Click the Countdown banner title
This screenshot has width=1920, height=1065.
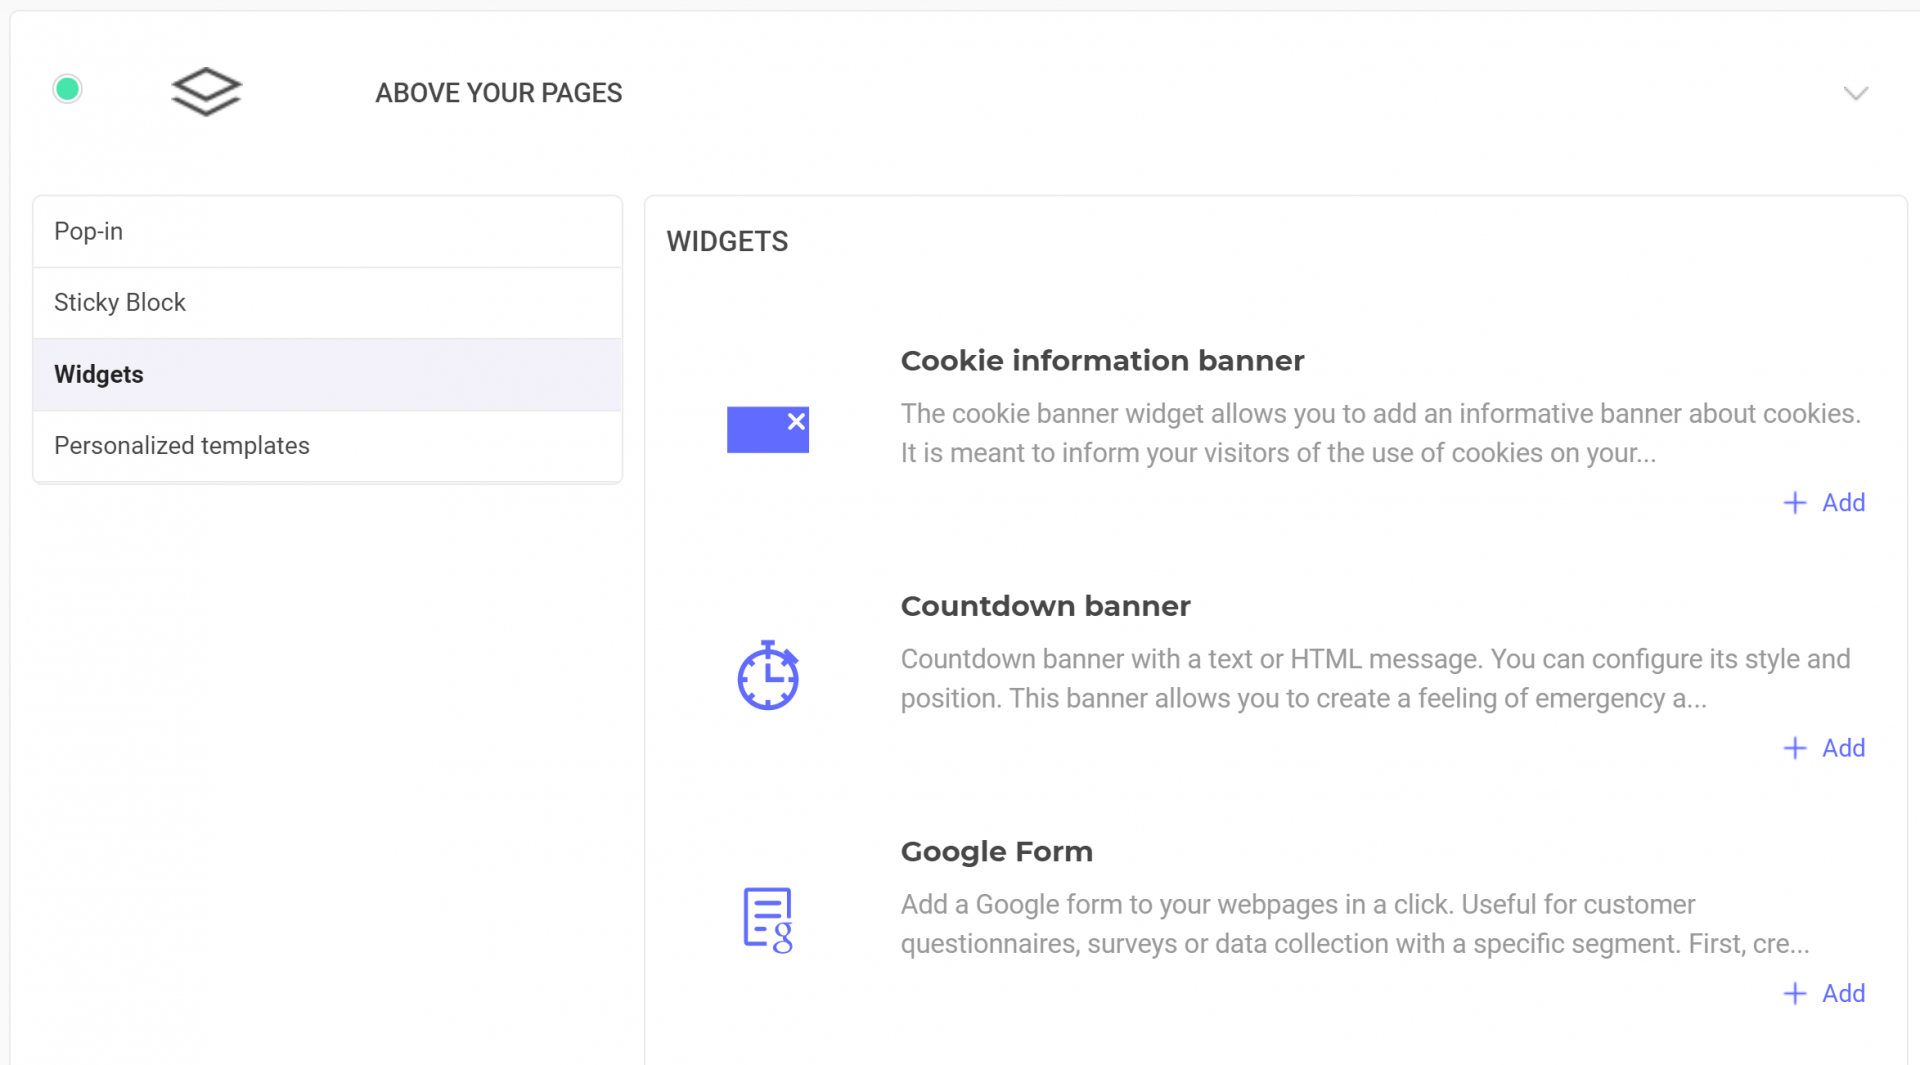point(1045,606)
